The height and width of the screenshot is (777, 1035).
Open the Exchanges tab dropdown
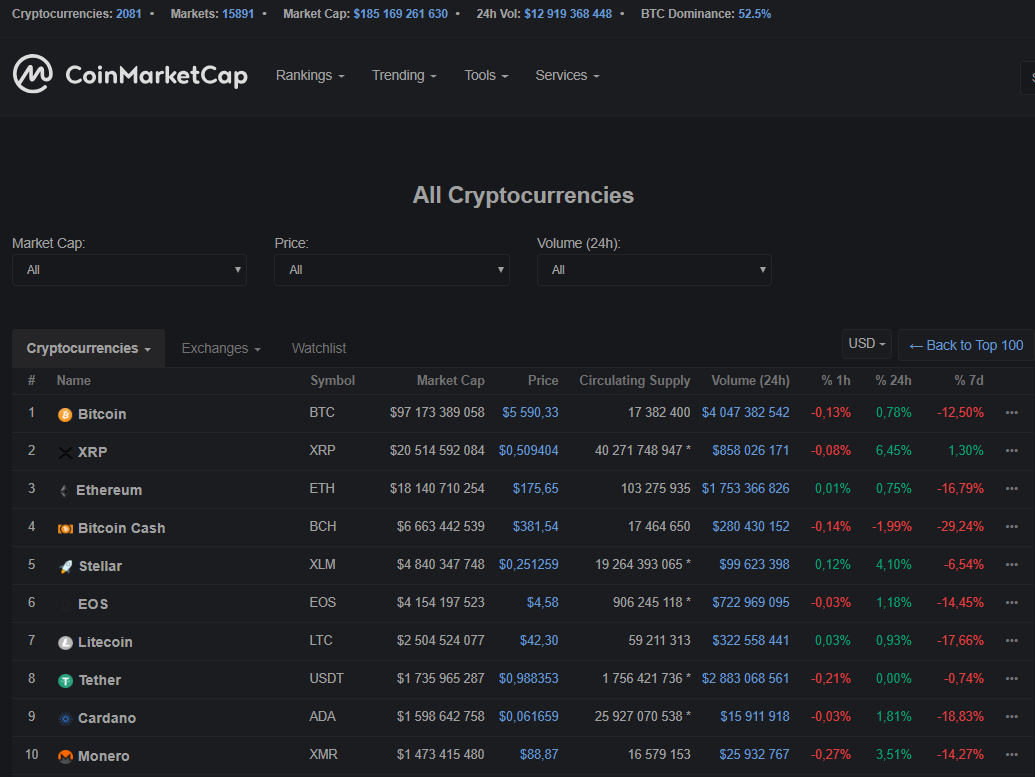(221, 348)
